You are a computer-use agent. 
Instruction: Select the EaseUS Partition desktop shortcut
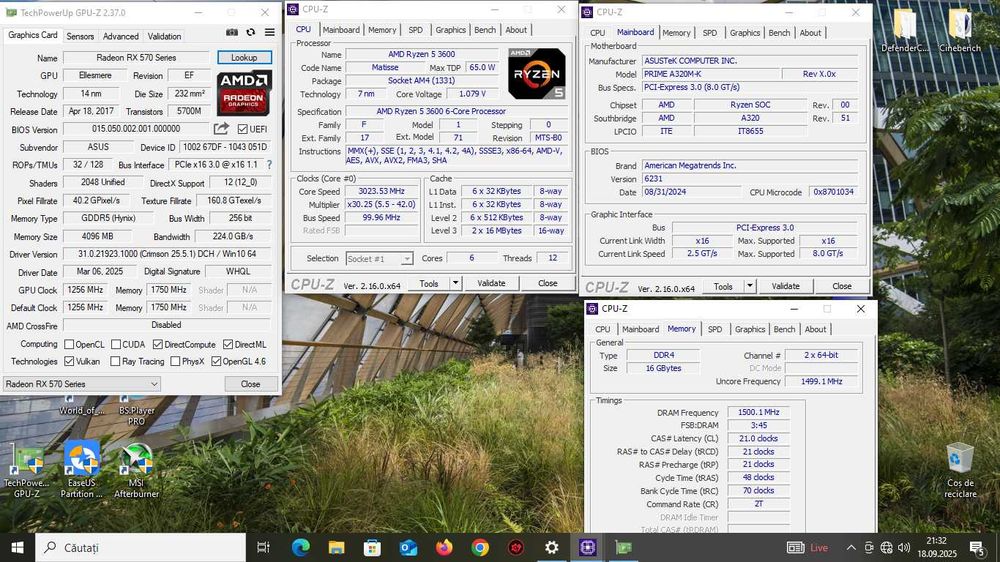82,470
